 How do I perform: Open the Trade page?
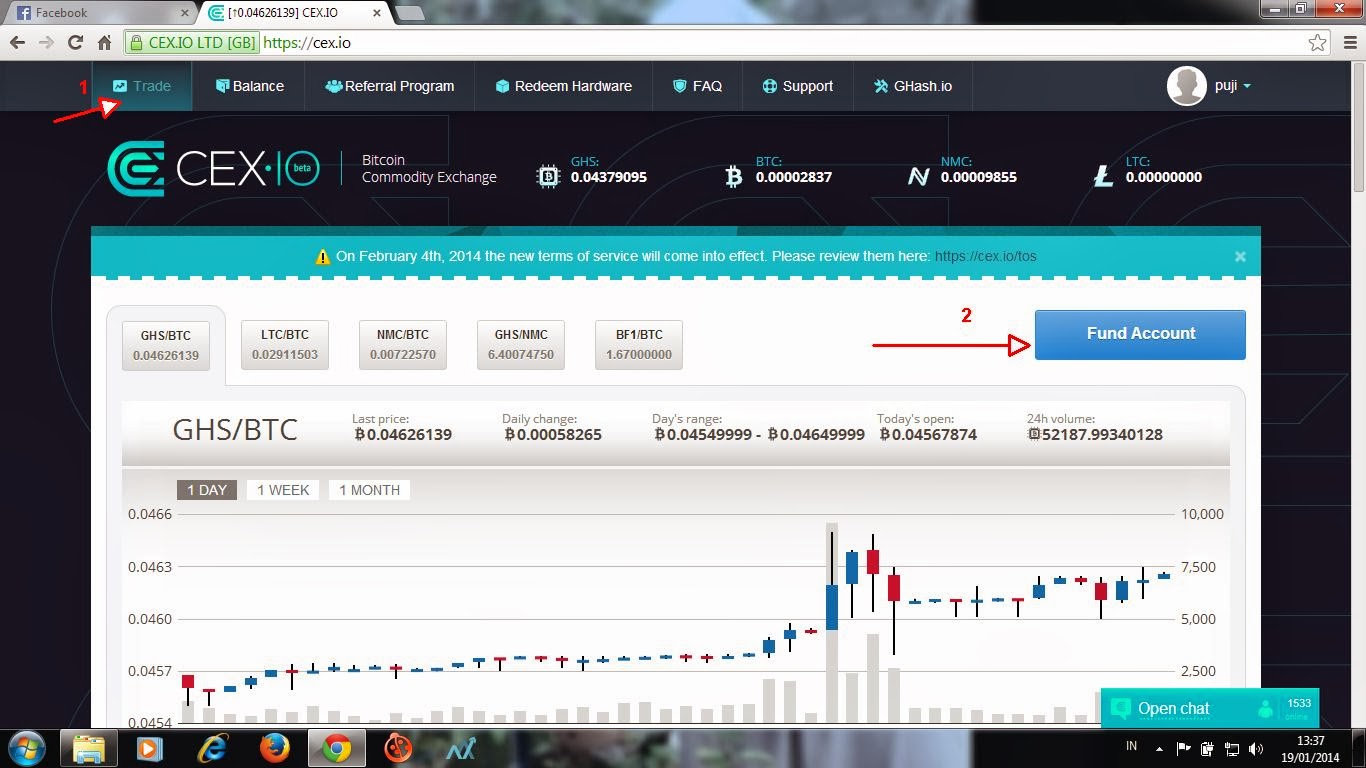[x=141, y=86]
